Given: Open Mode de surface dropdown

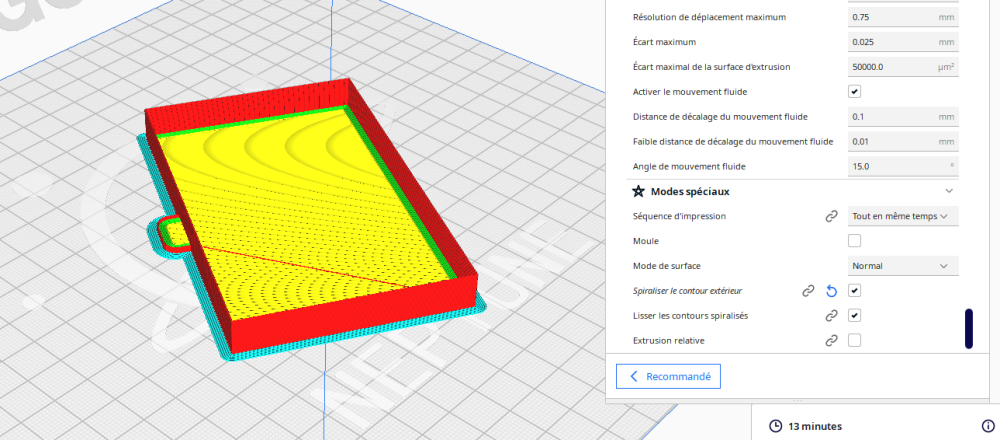Looking at the screenshot, I should tap(903, 266).
